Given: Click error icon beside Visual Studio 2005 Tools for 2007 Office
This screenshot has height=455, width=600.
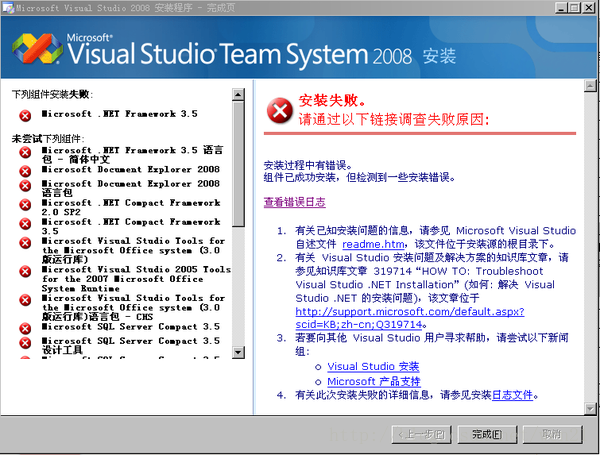Looking at the screenshot, I should [25, 271].
